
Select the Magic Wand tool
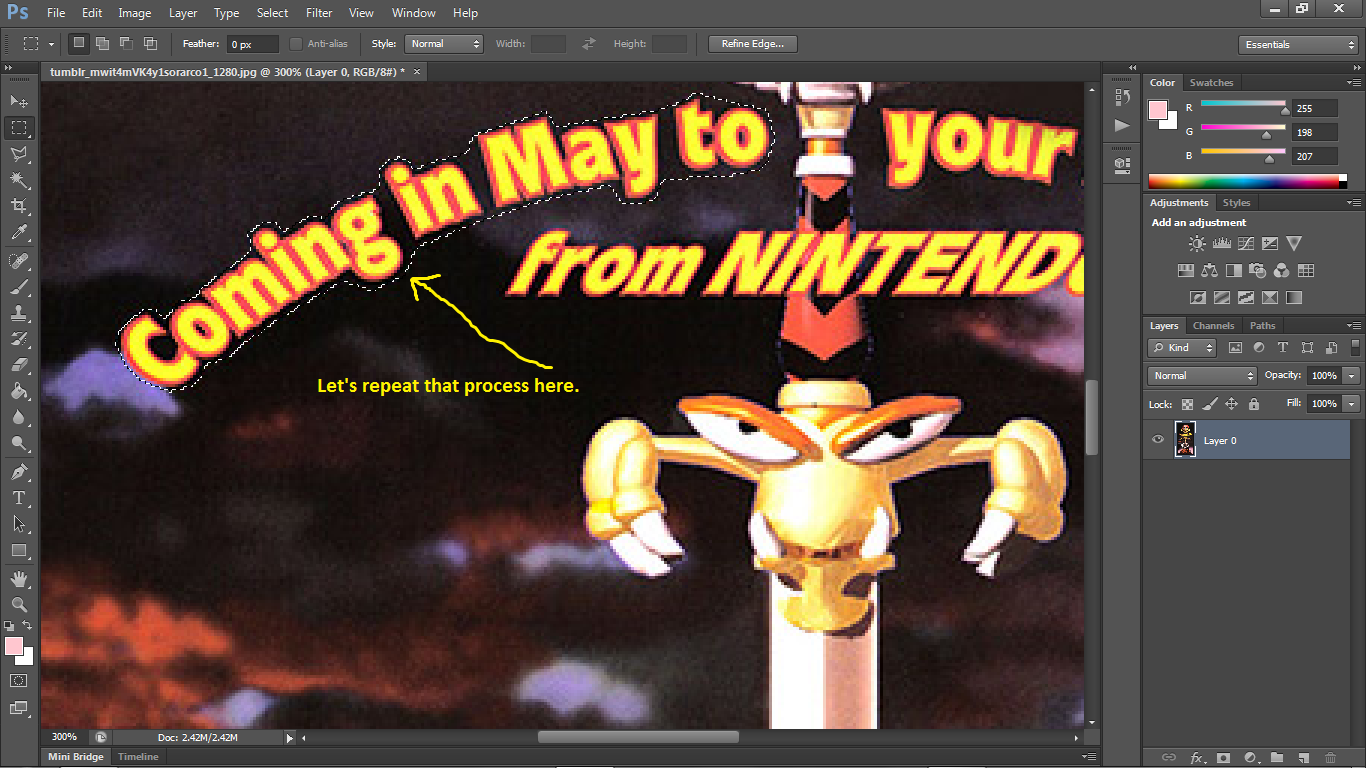tap(19, 180)
